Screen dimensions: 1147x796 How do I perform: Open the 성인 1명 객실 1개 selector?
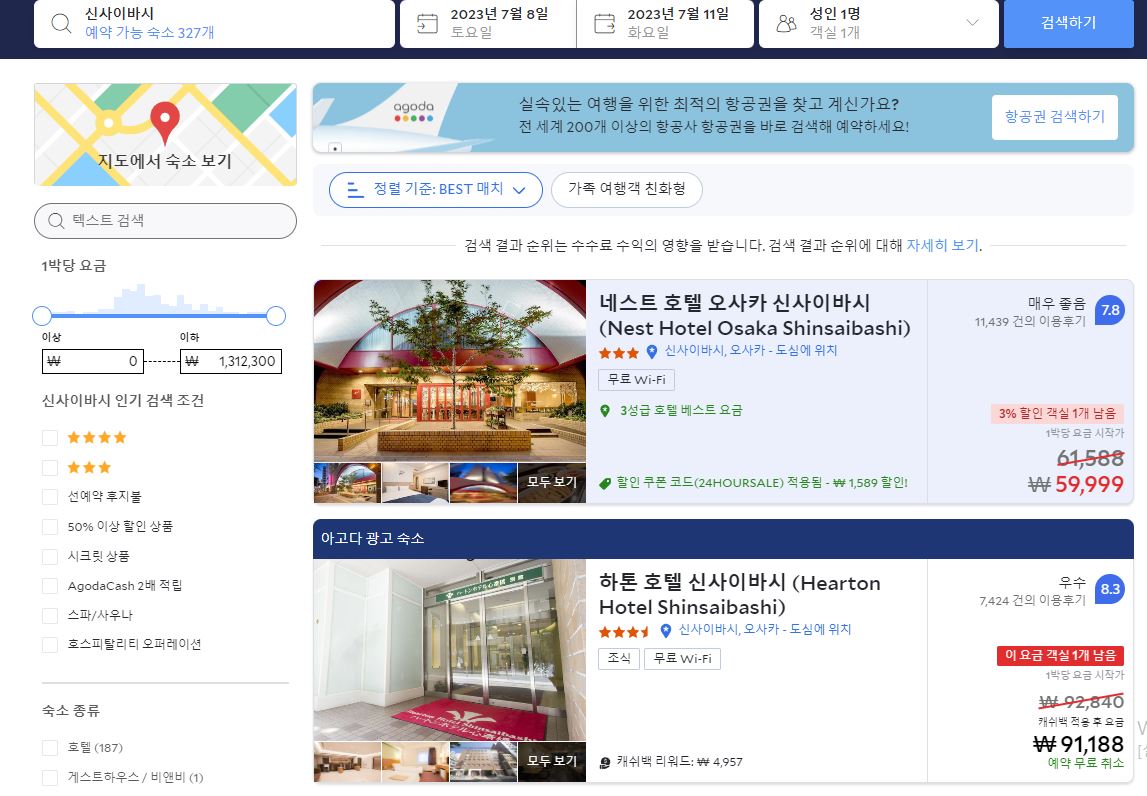click(x=879, y=23)
